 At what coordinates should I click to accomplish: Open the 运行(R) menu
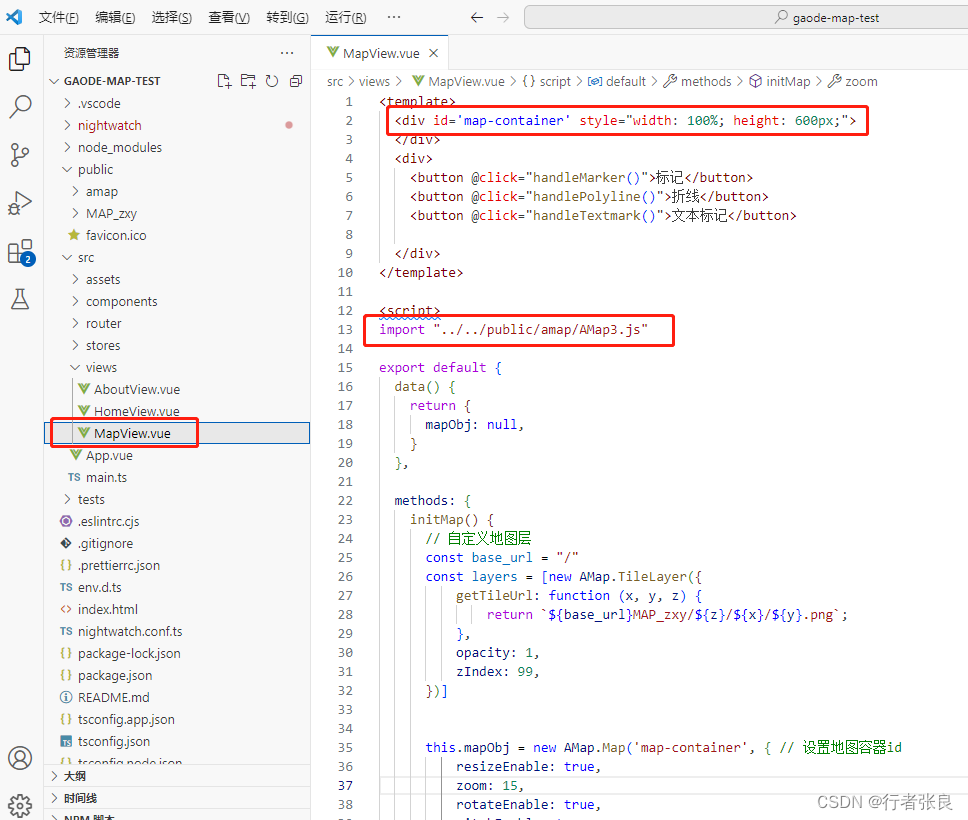click(x=345, y=17)
